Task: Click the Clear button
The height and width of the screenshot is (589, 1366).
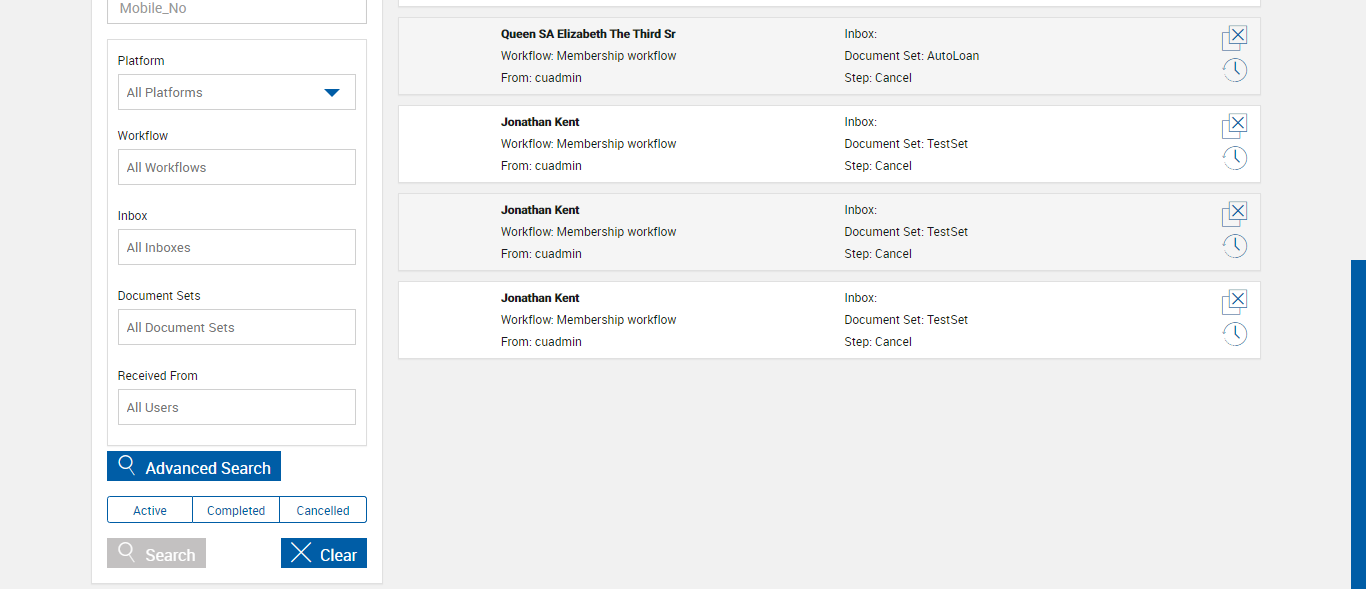Action: (x=324, y=554)
